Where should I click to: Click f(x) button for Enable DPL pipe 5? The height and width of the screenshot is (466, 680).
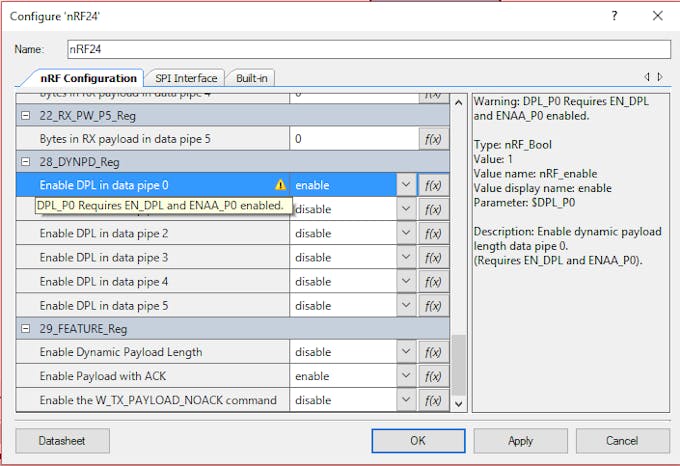coord(433,306)
